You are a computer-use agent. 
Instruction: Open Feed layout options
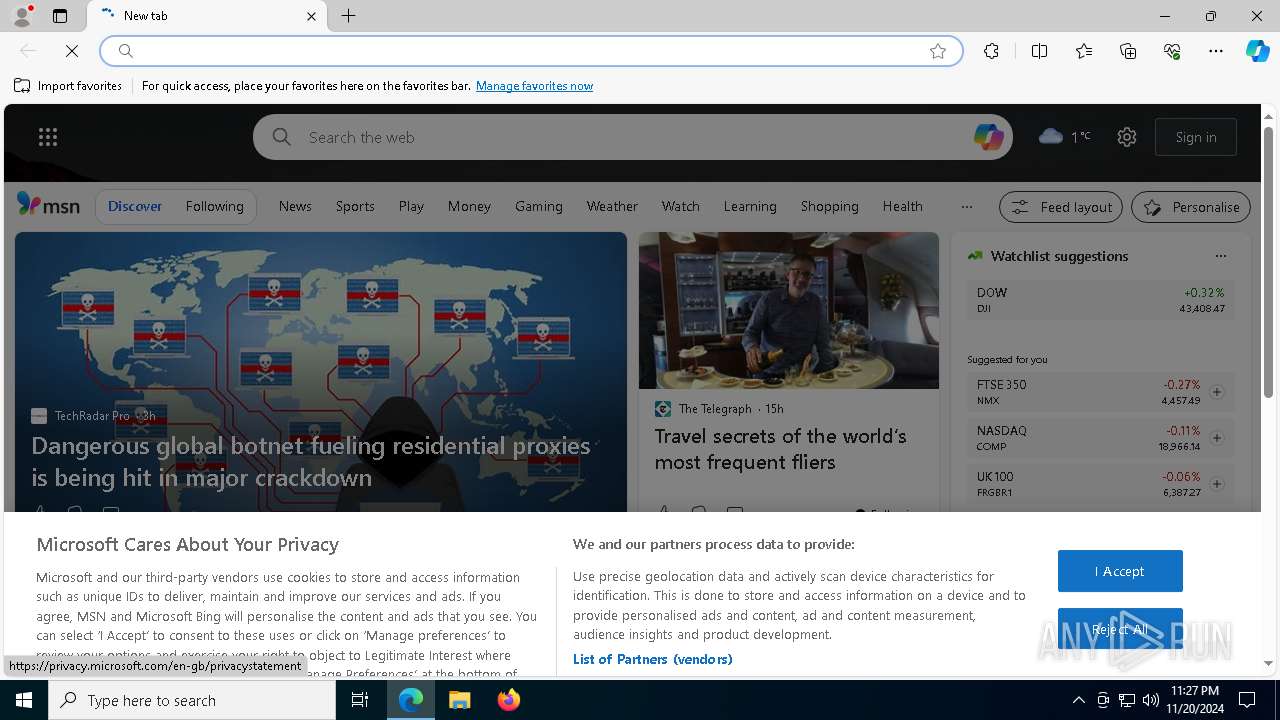click(x=1062, y=207)
